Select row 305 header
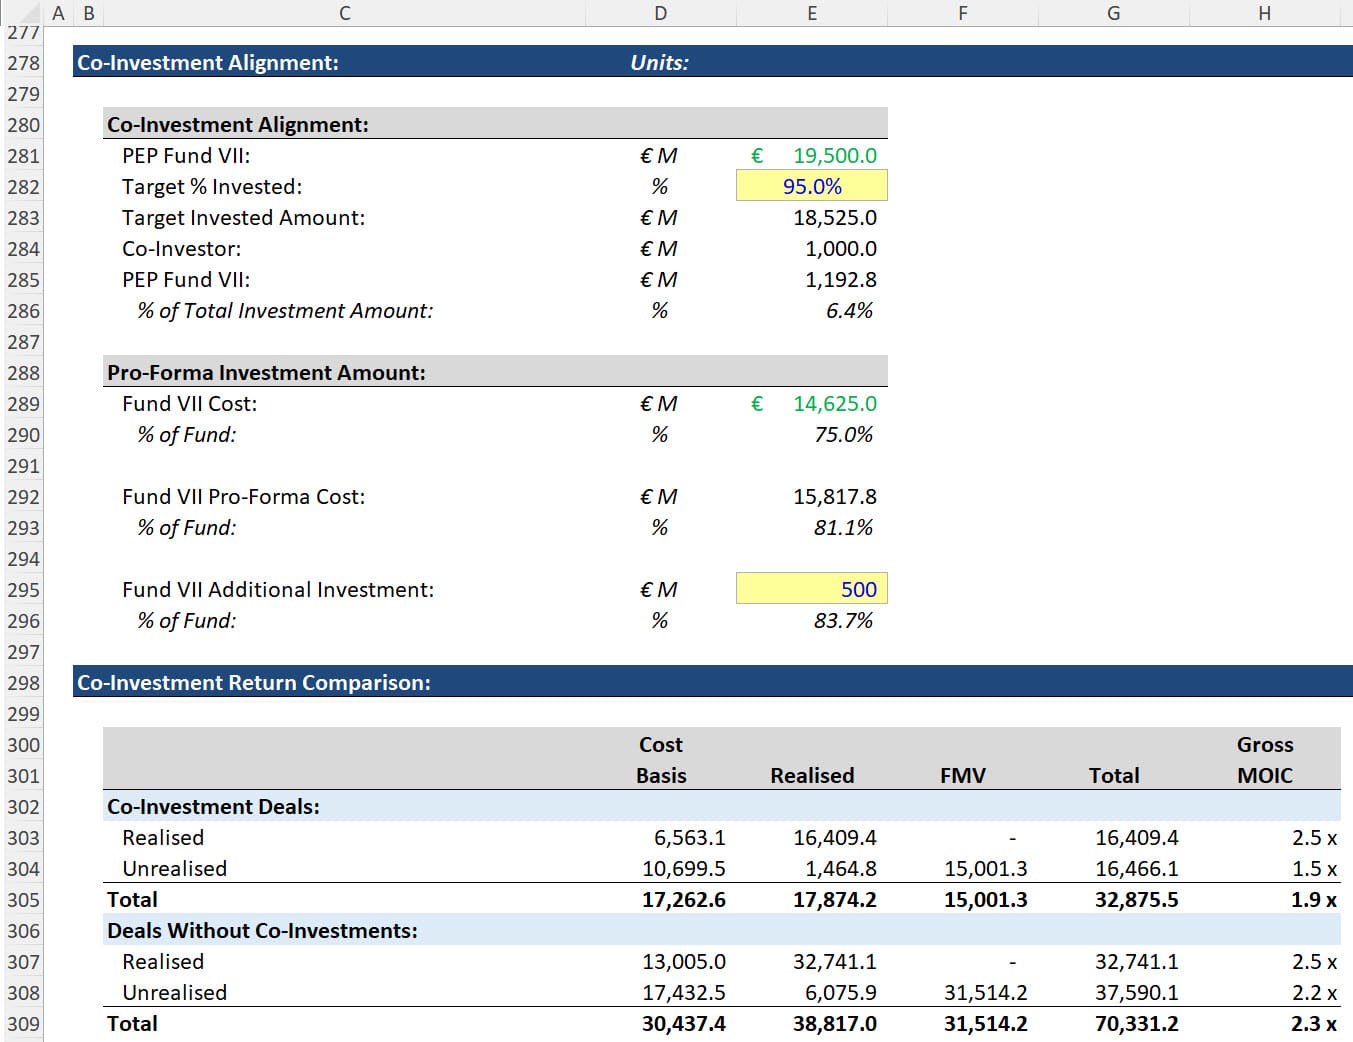This screenshot has width=1353, height=1042. coord(23,900)
